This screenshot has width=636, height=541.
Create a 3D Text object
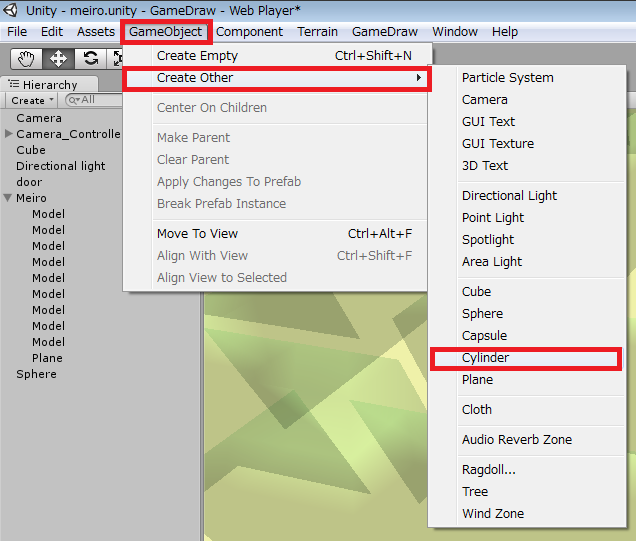tap(527, 165)
